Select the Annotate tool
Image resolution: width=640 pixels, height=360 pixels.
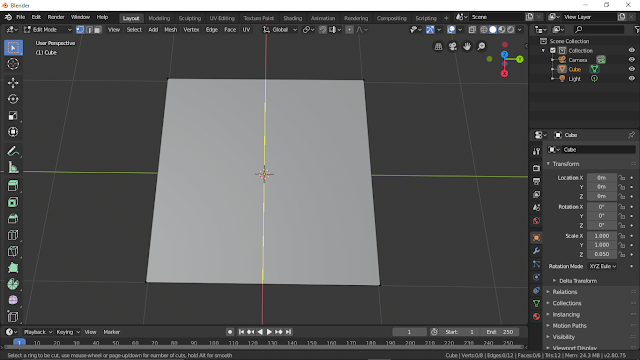coord(13,151)
